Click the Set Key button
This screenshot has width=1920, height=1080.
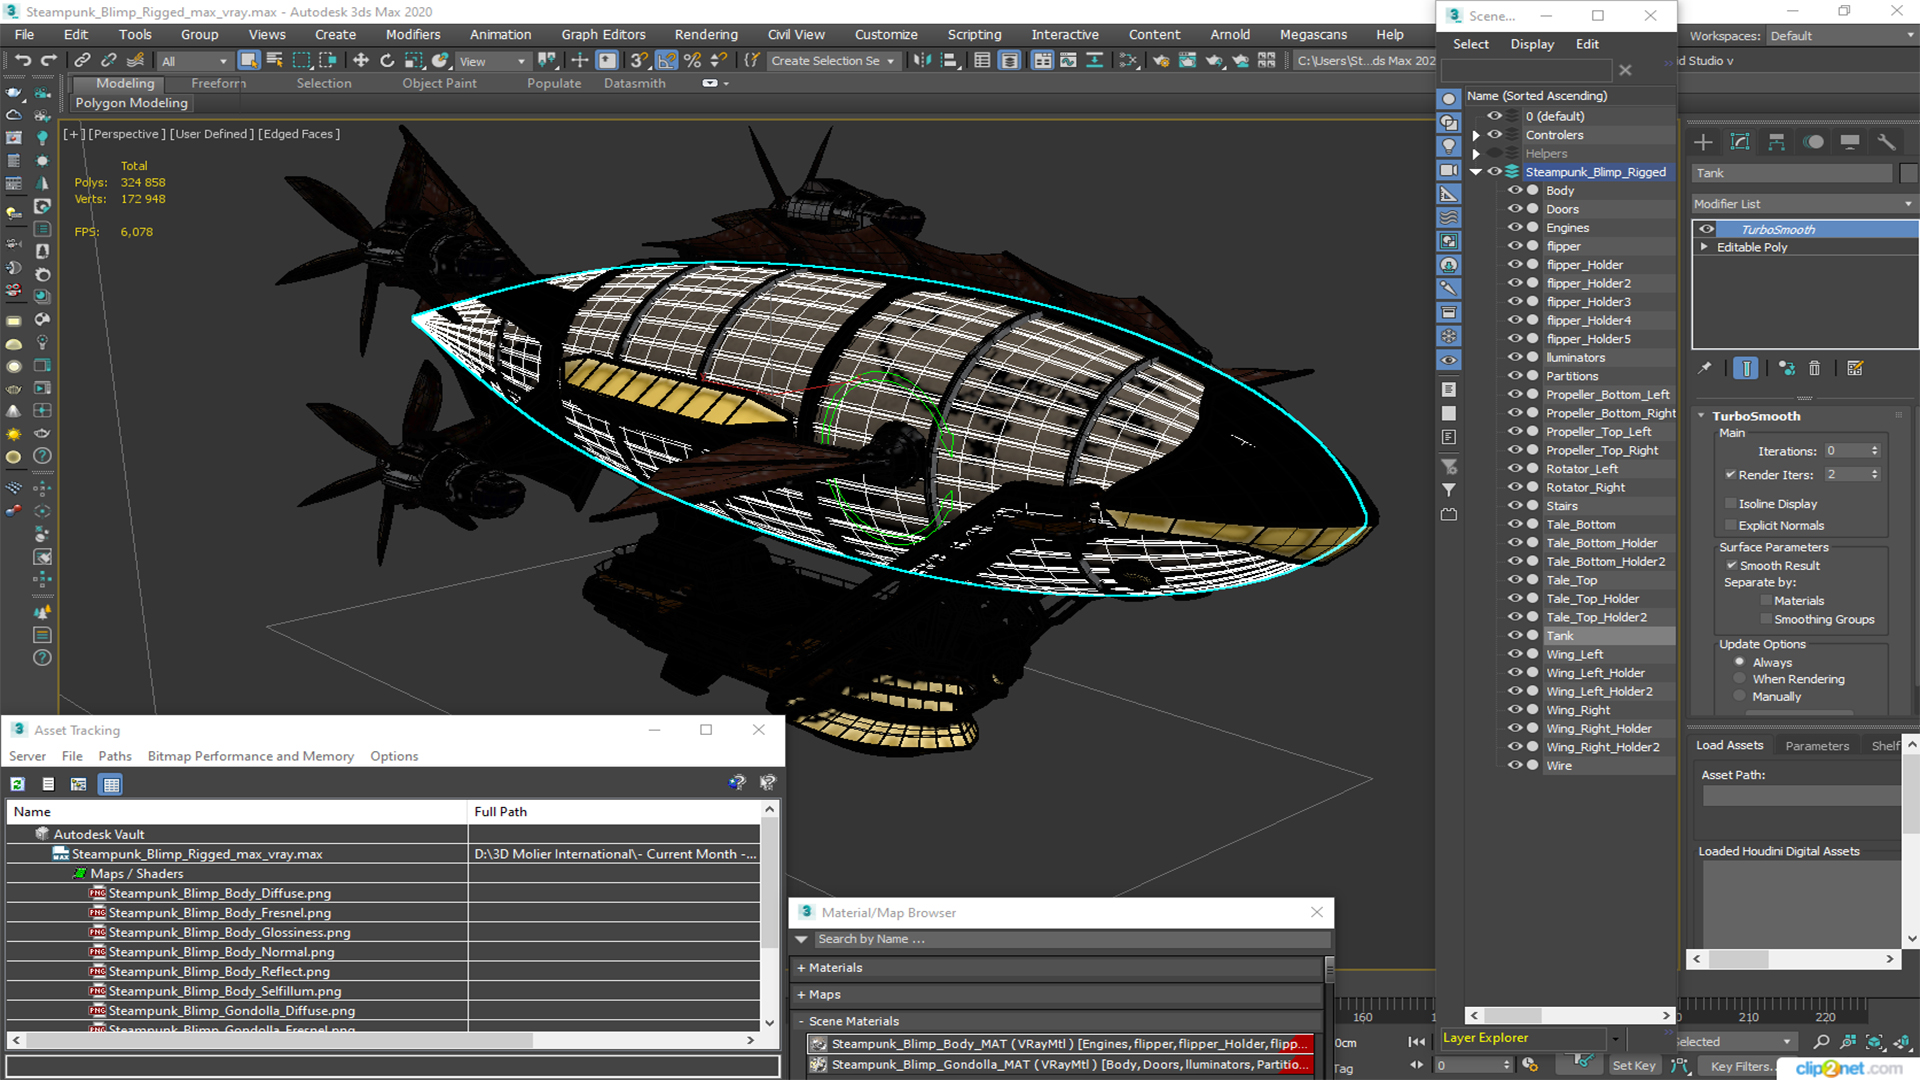pyautogui.click(x=1633, y=1065)
